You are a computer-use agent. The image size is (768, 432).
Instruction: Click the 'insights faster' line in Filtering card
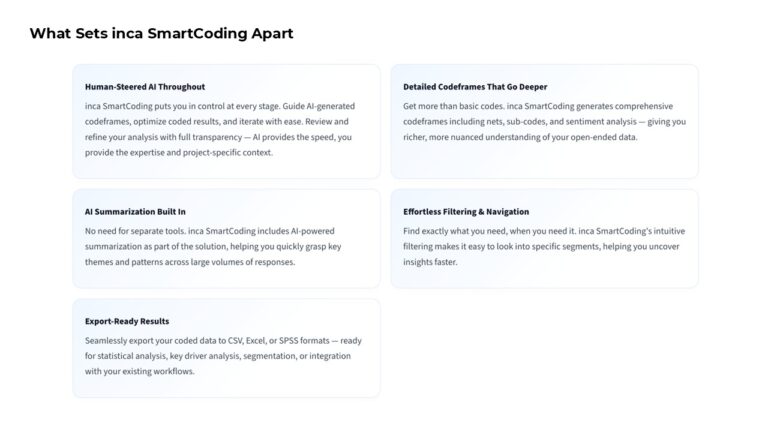430,262
